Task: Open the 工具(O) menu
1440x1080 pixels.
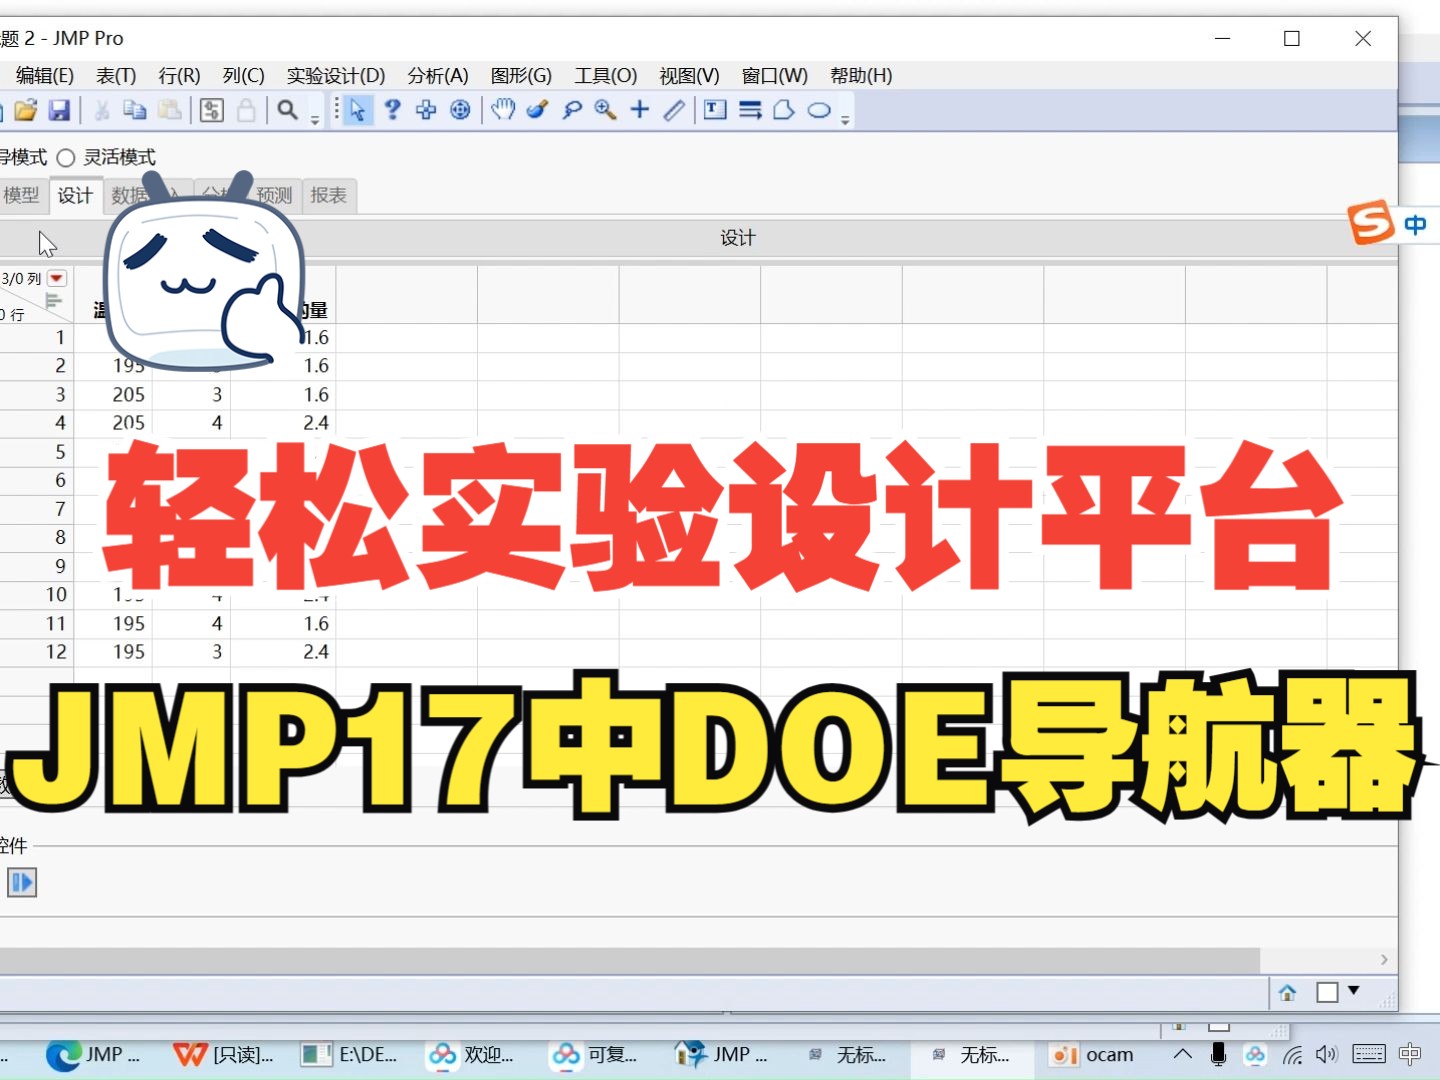Action: tap(606, 76)
